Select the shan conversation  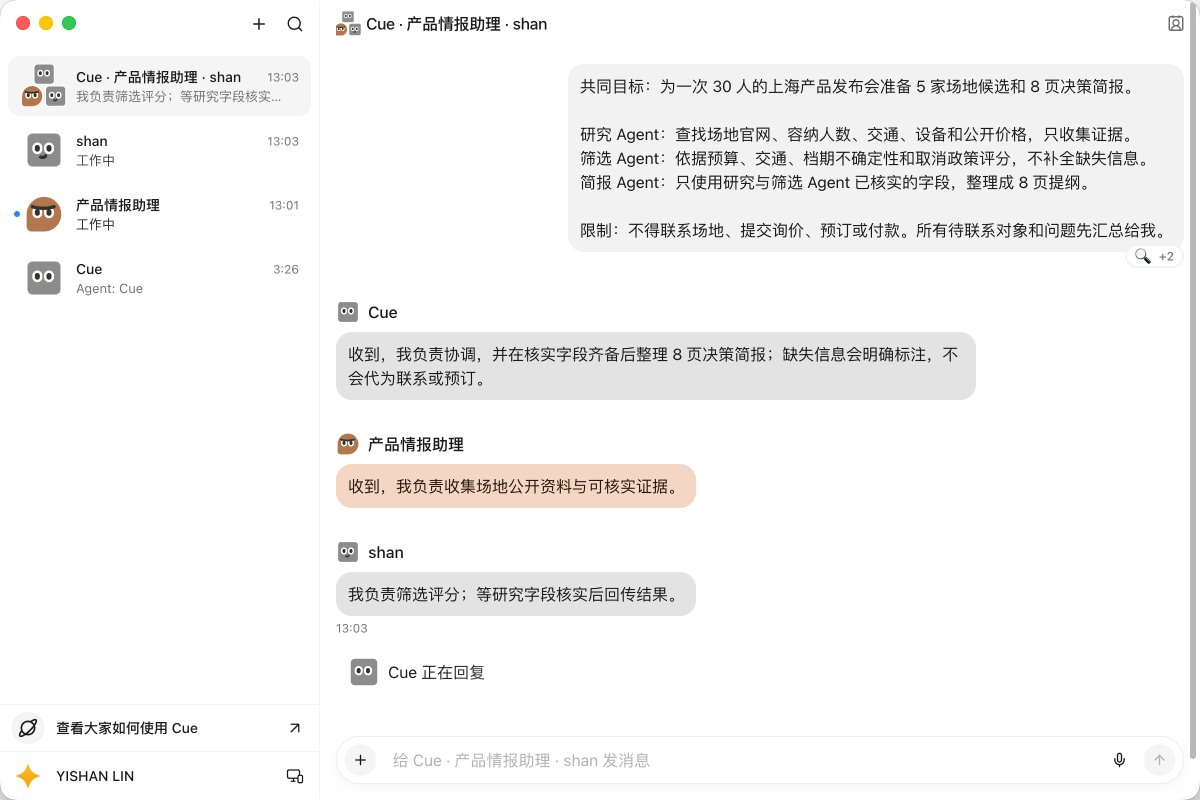159,150
